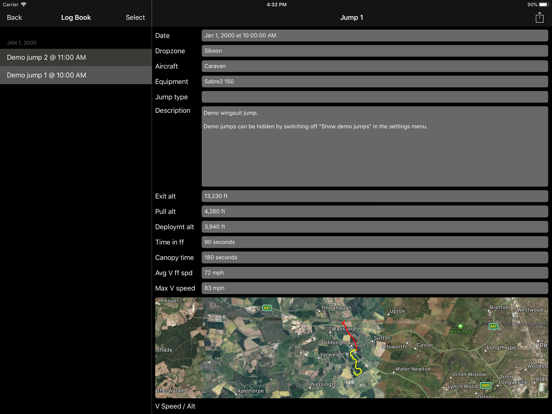This screenshot has height=414, width=552.
Task: Edit Exit alt field 13,230 ft
Action: pos(375,196)
